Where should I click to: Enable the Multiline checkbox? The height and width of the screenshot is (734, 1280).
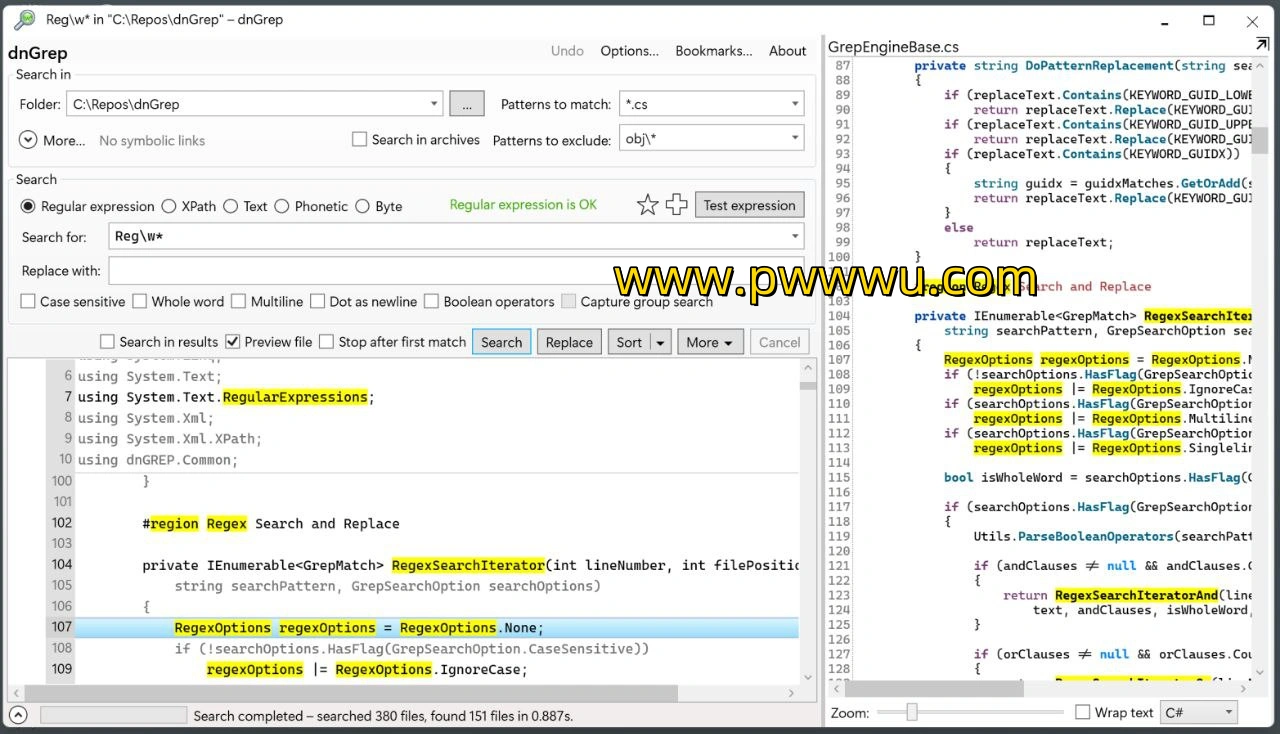pos(239,301)
